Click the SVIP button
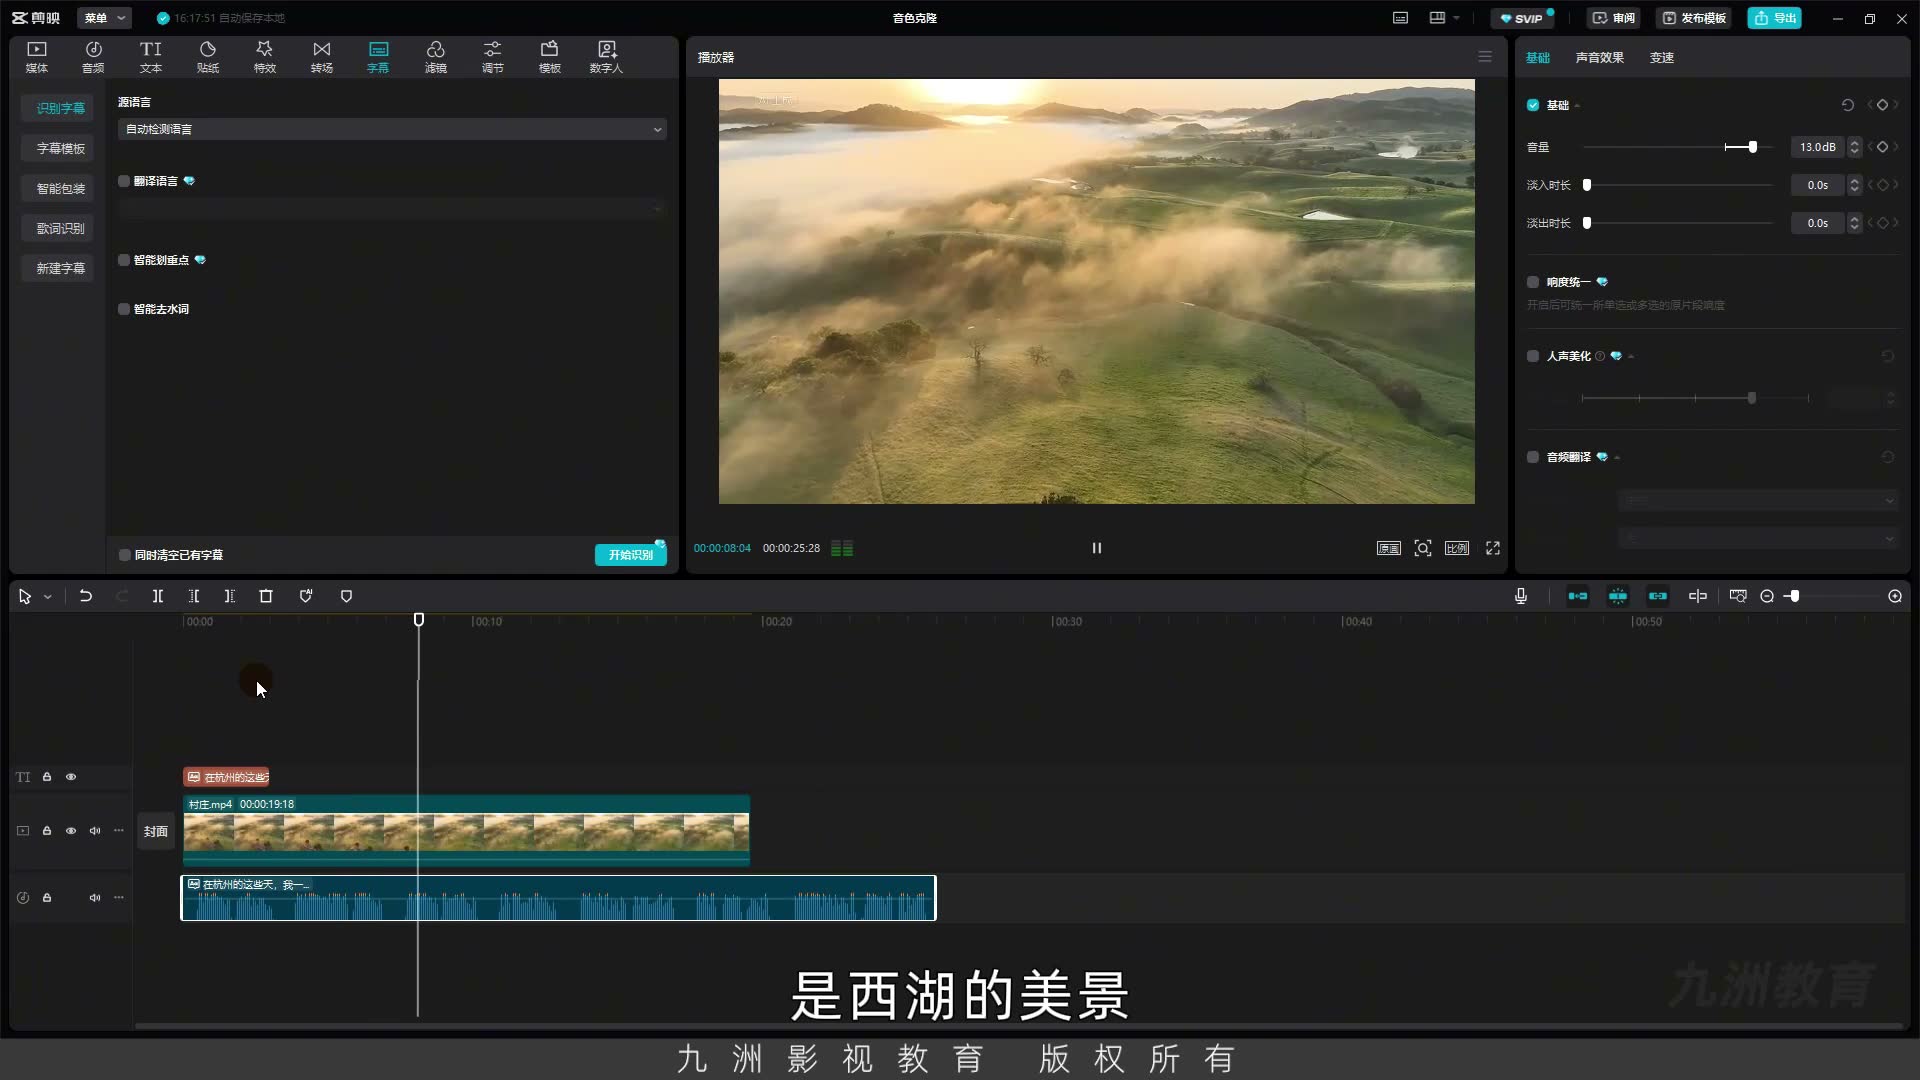The height and width of the screenshot is (1080, 1920). pos(1521,18)
